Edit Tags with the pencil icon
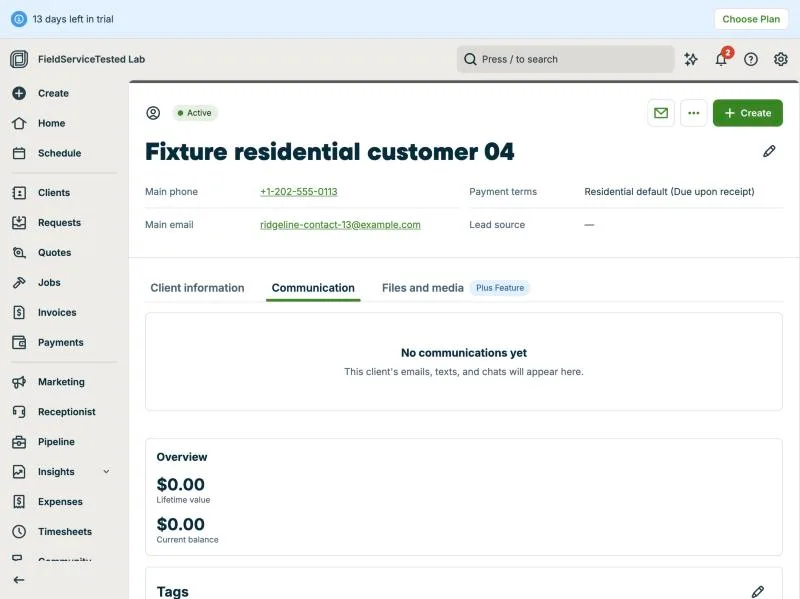The height and width of the screenshot is (599, 800). (758, 591)
